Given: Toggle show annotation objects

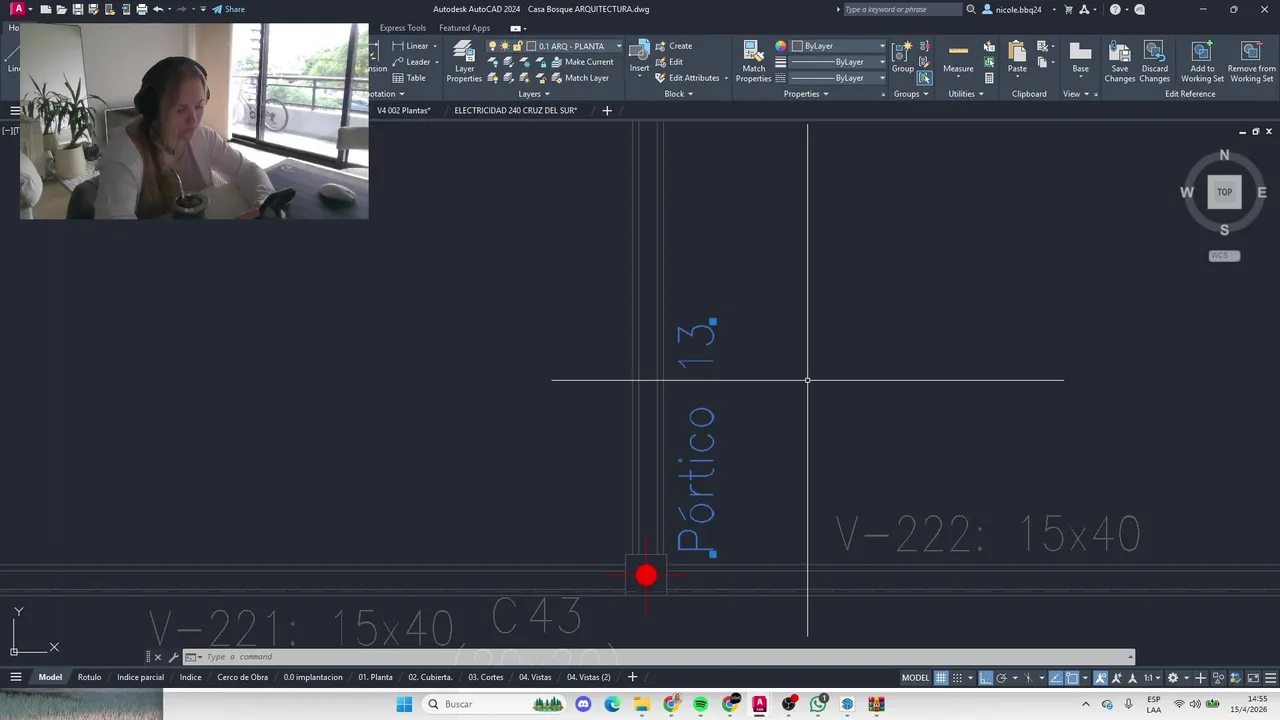Looking at the screenshot, I should pos(1101,677).
